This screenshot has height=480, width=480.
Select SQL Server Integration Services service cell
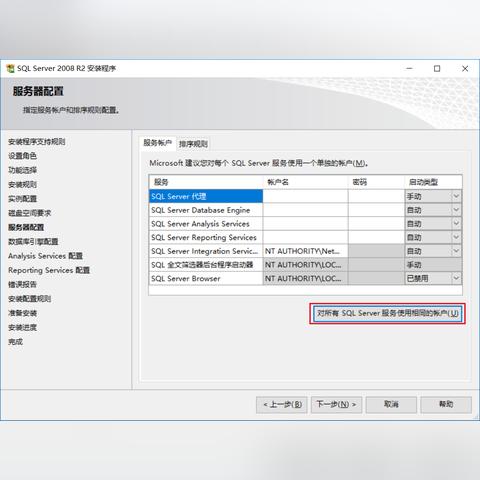pyautogui.click(x=206, y=251)
